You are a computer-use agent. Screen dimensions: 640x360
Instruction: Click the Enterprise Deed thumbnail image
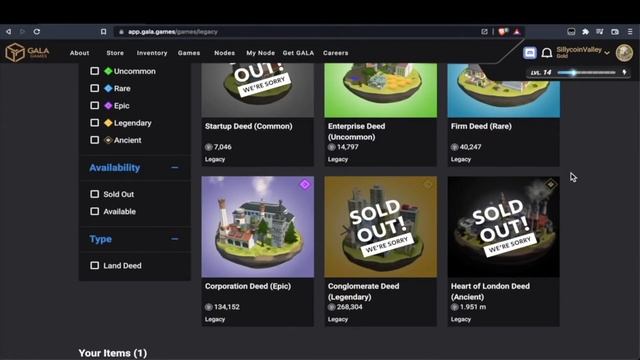click(x=380, y=90)
